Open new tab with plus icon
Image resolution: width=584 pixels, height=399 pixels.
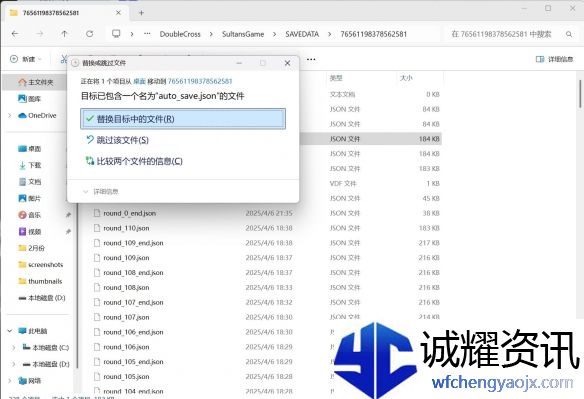pos(141,13)
